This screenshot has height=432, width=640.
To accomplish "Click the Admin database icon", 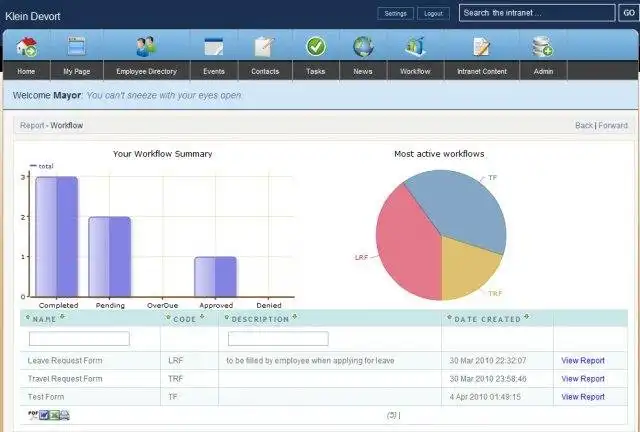I will point(542,46).
